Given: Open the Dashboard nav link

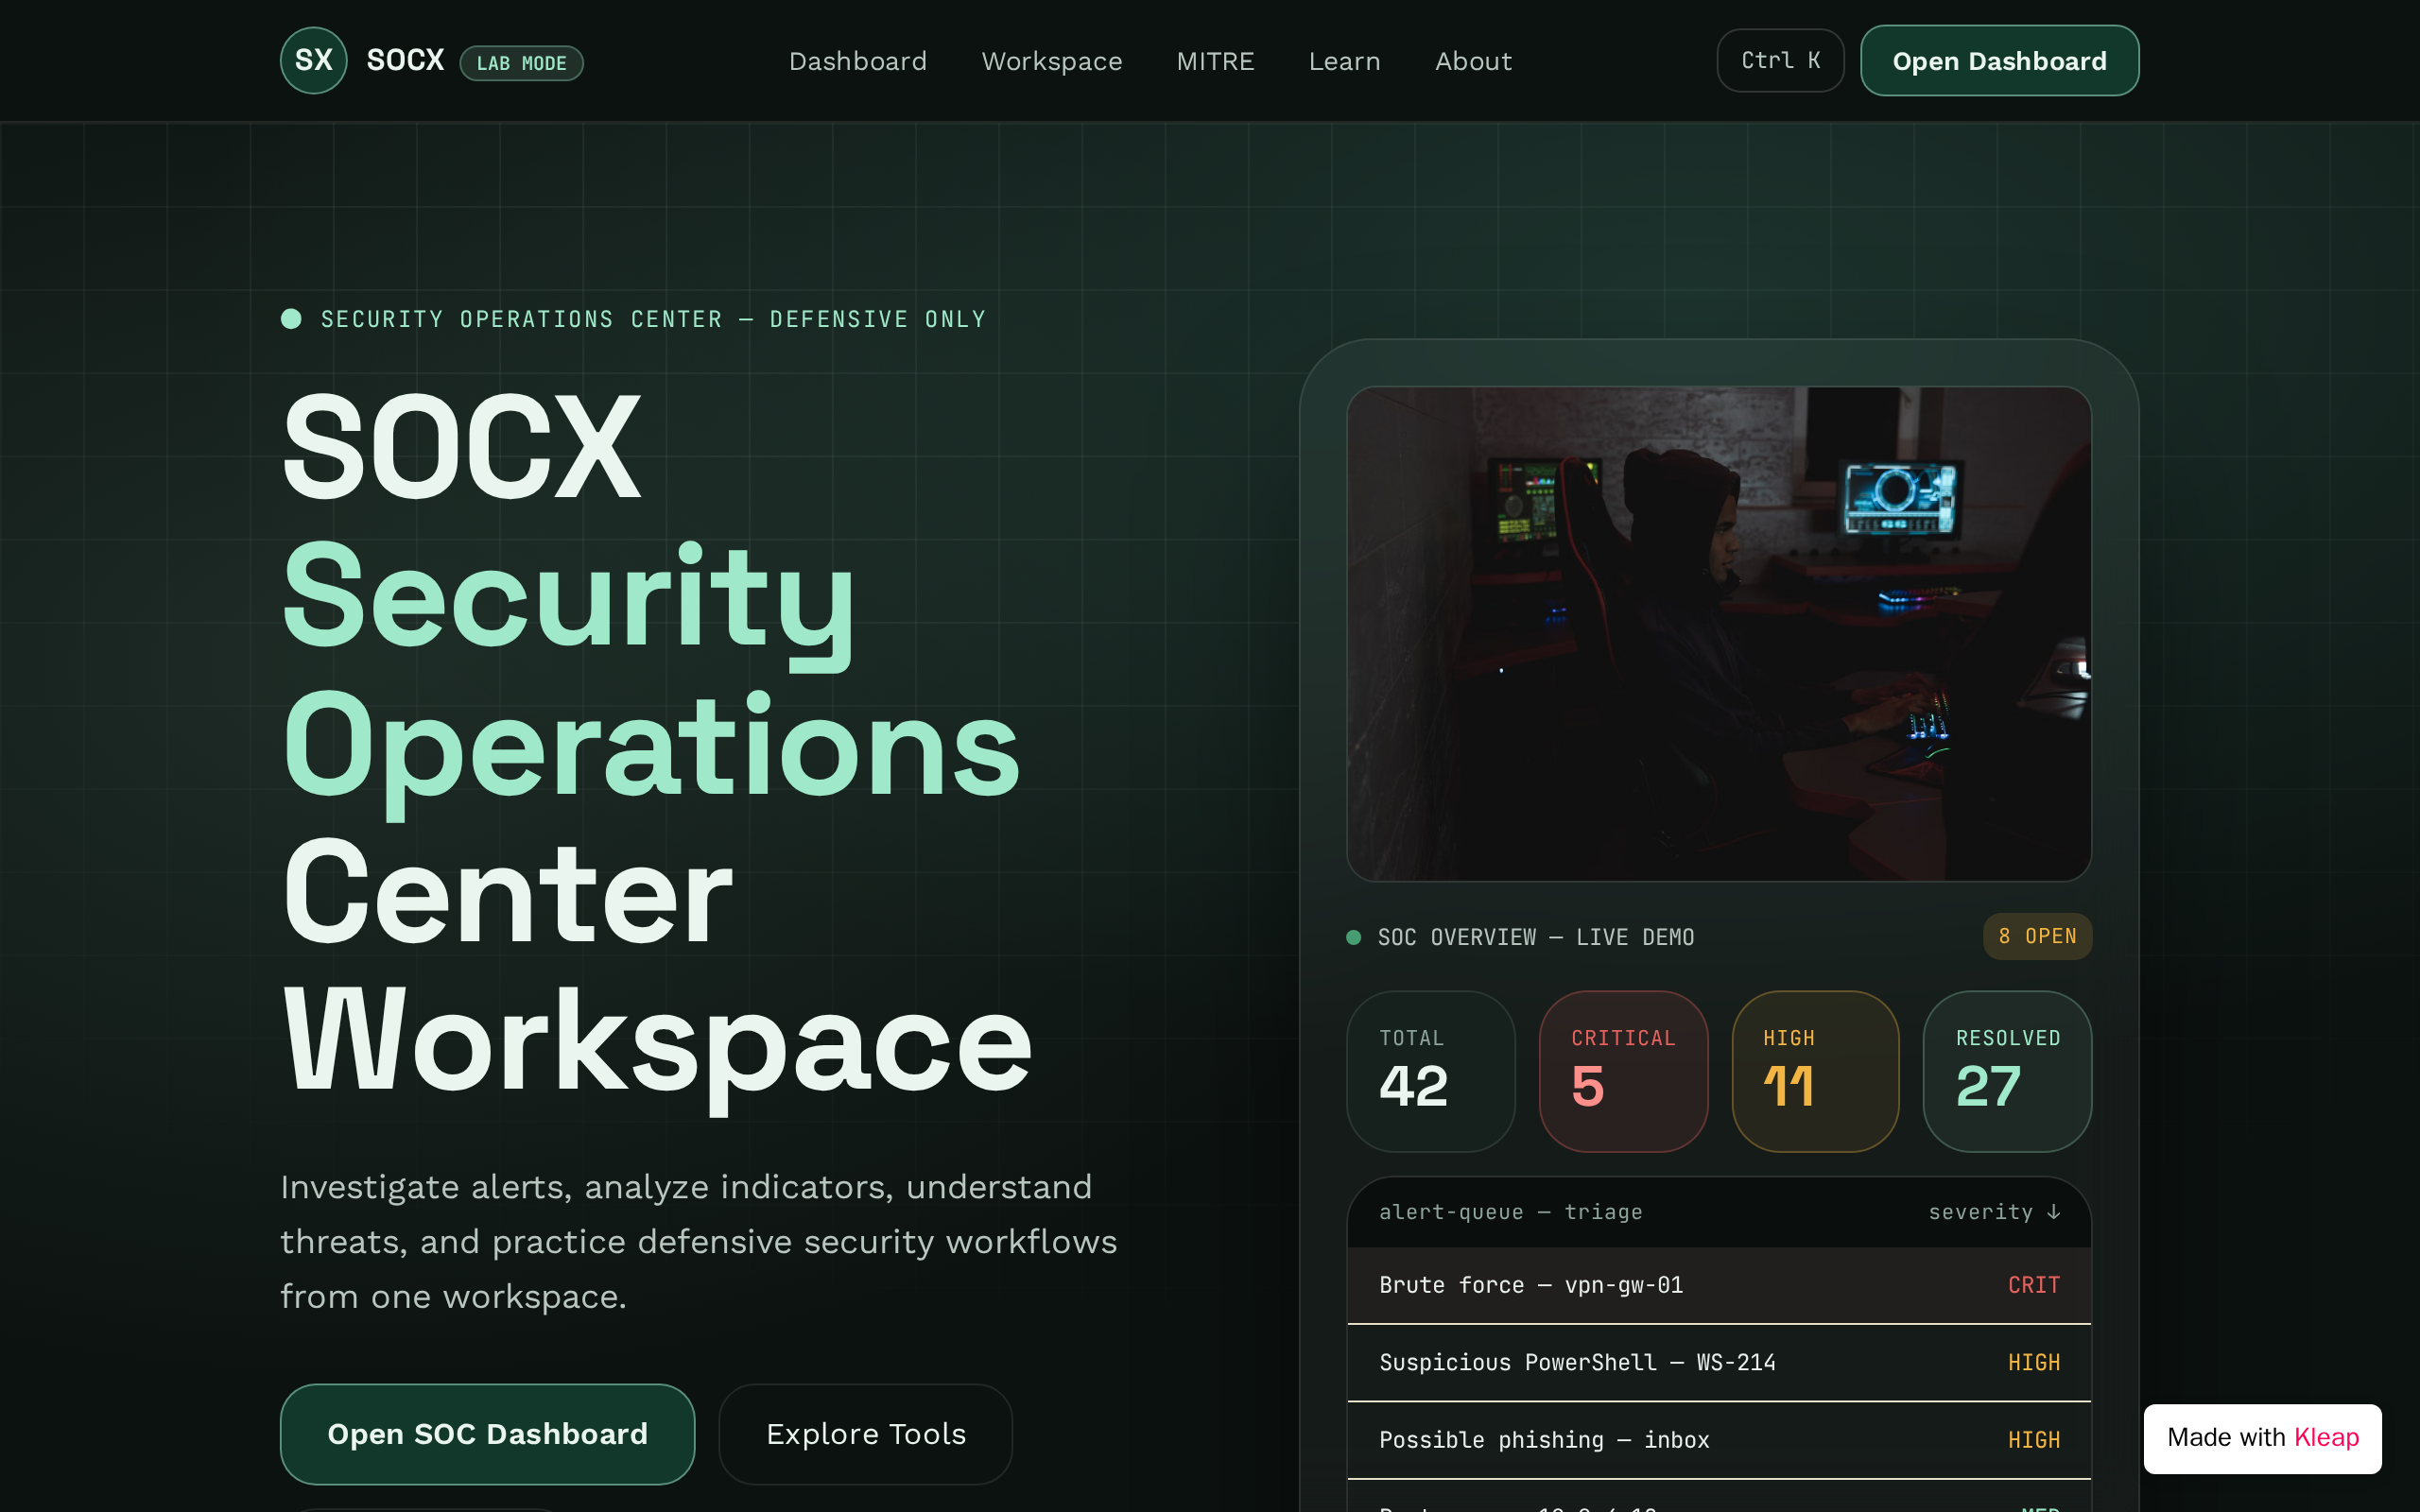Looking at the screenshot, I should [858, 61].
